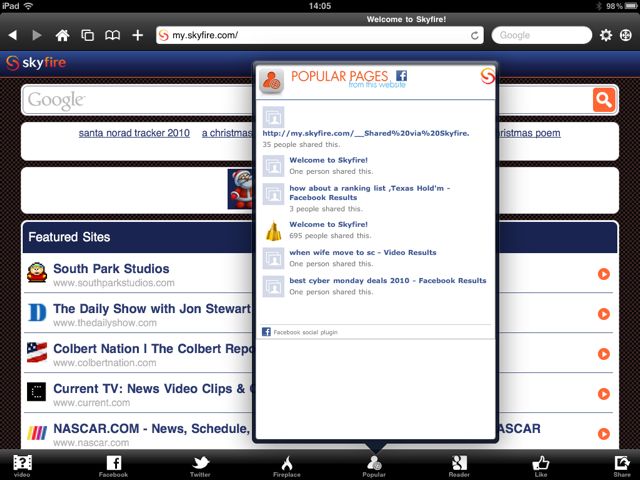Open 'best cyber monday deals 2010' link
640x480 pixels.
pyautogui.click(x=388, y=280)
